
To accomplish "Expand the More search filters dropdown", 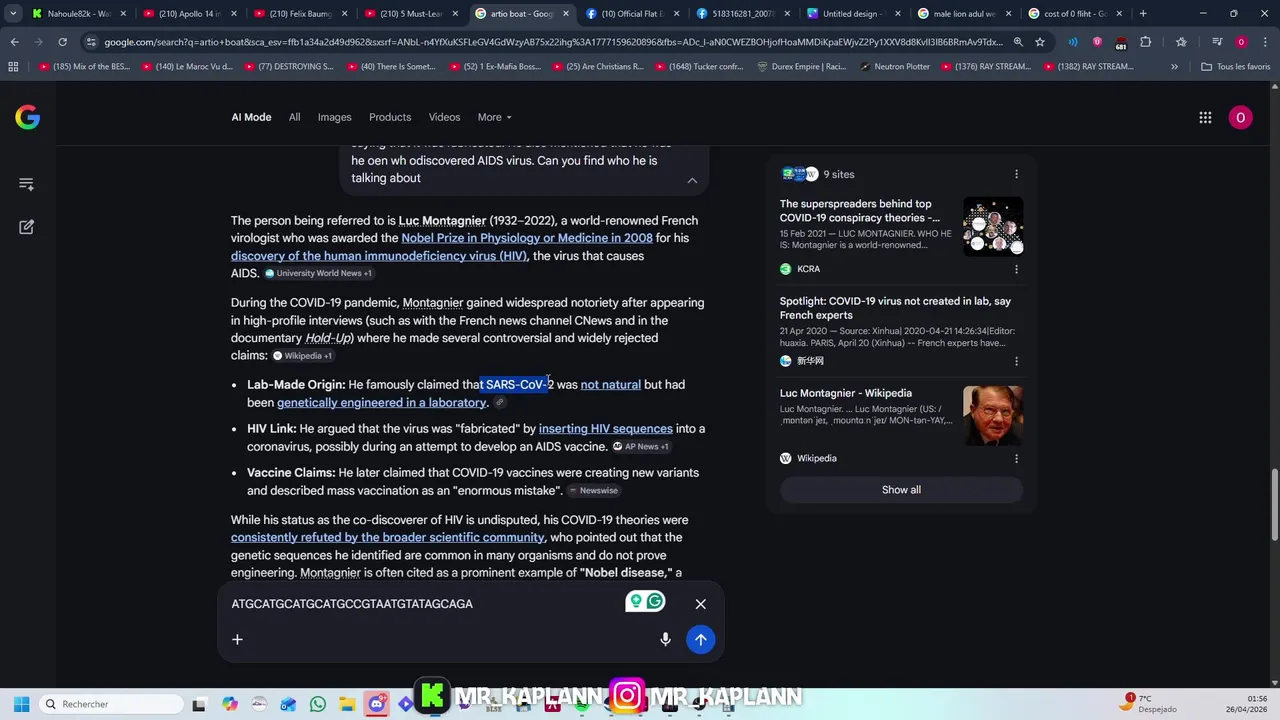I will (495, 117).
